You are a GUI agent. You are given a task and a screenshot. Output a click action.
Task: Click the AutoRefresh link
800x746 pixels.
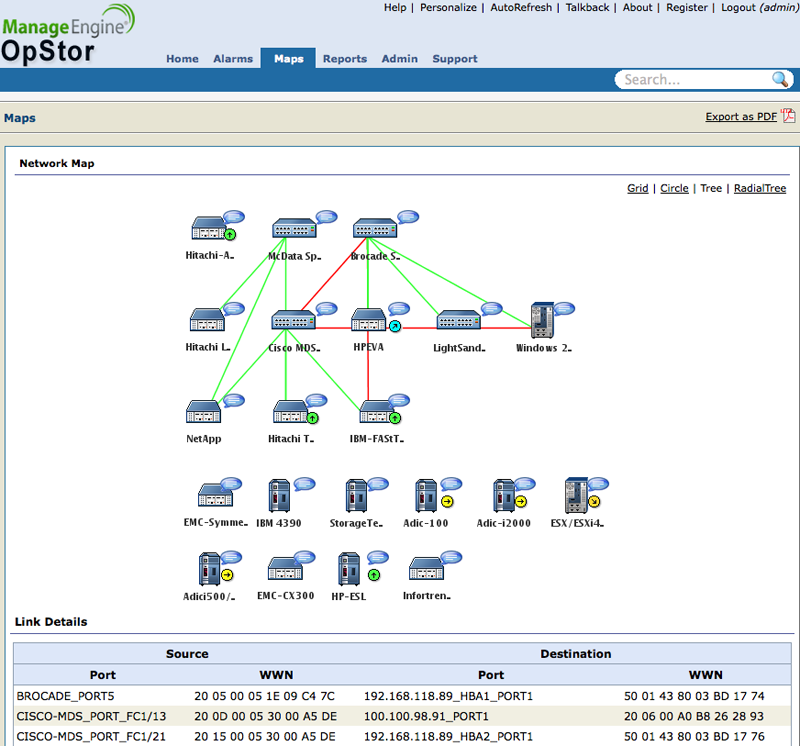click(521, 8)
